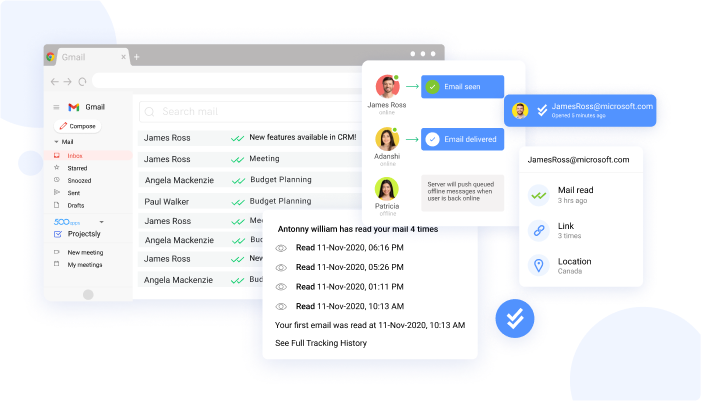Viewport: 701px width, 401px height.
Task: Click the Link chain icon
Action: (539, 230)
